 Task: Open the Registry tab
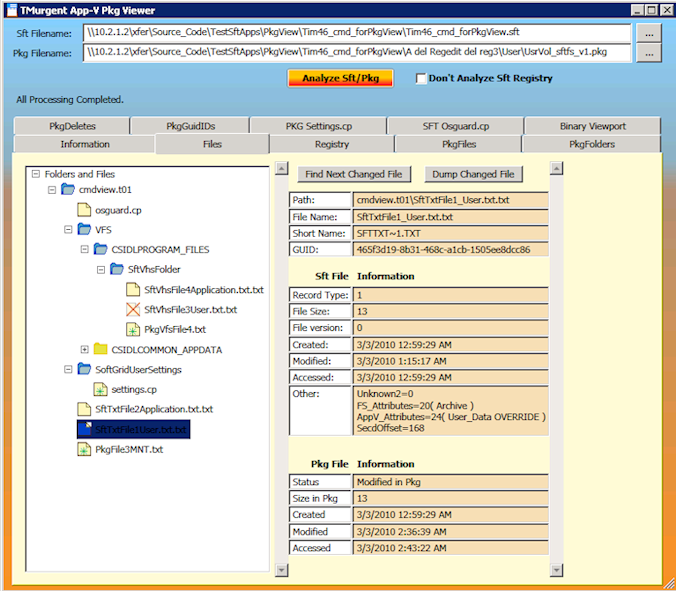pyautogui.click(x=332, y=144)
